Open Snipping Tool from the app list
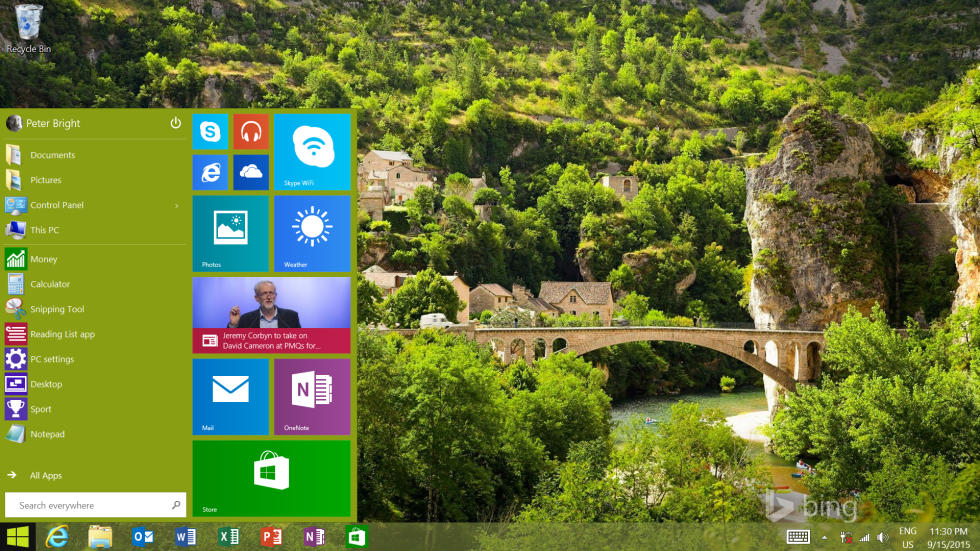The width and height of the screenshot is (980, 551). 57,309
